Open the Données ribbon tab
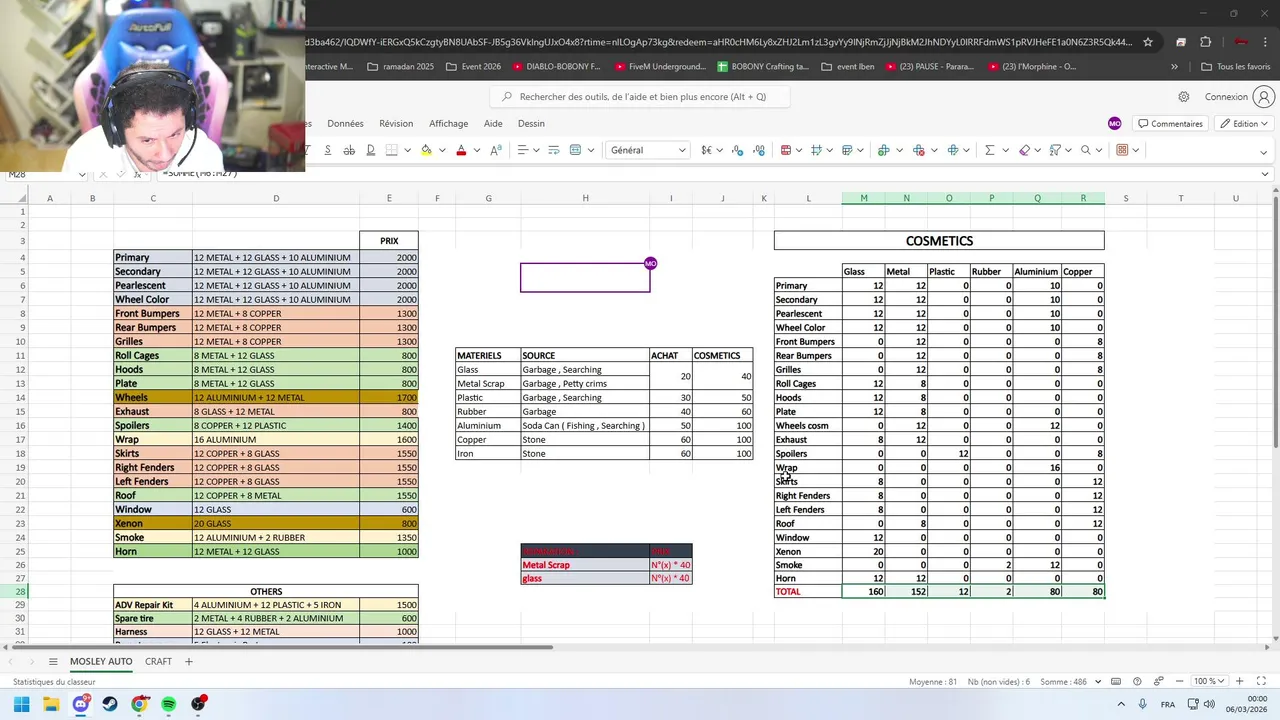 click(345, 124)
